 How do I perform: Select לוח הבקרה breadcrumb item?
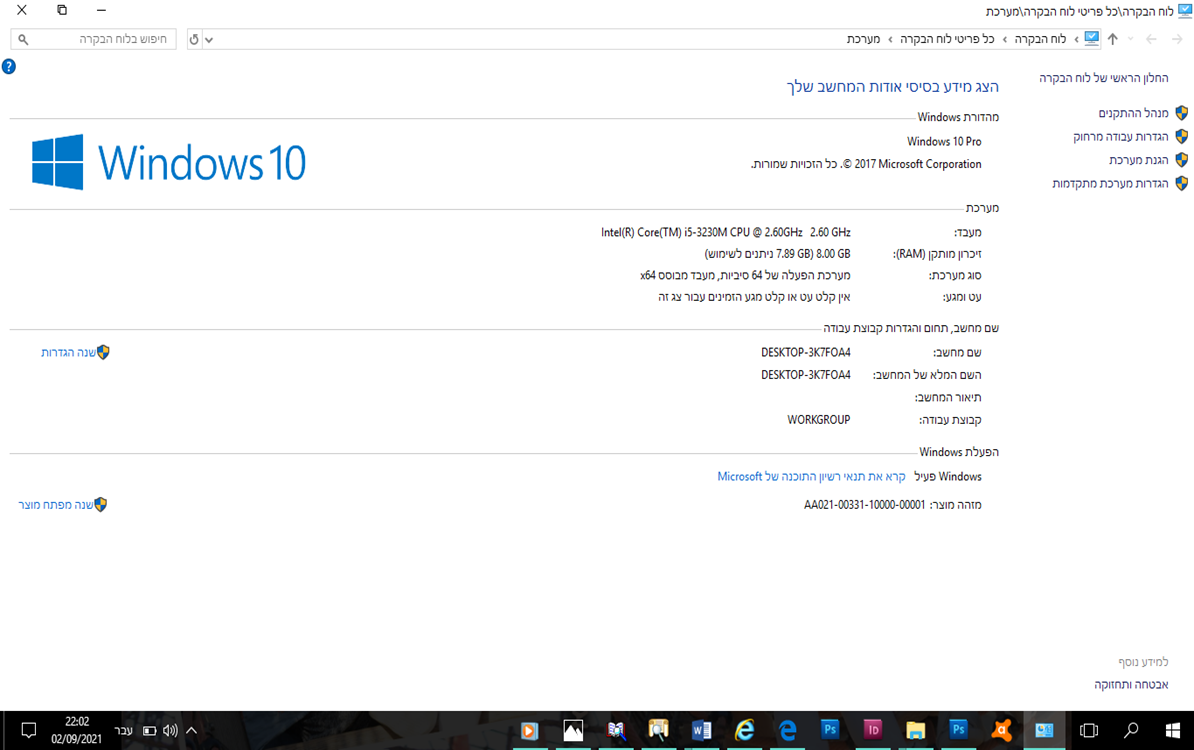pos(1040,39)
